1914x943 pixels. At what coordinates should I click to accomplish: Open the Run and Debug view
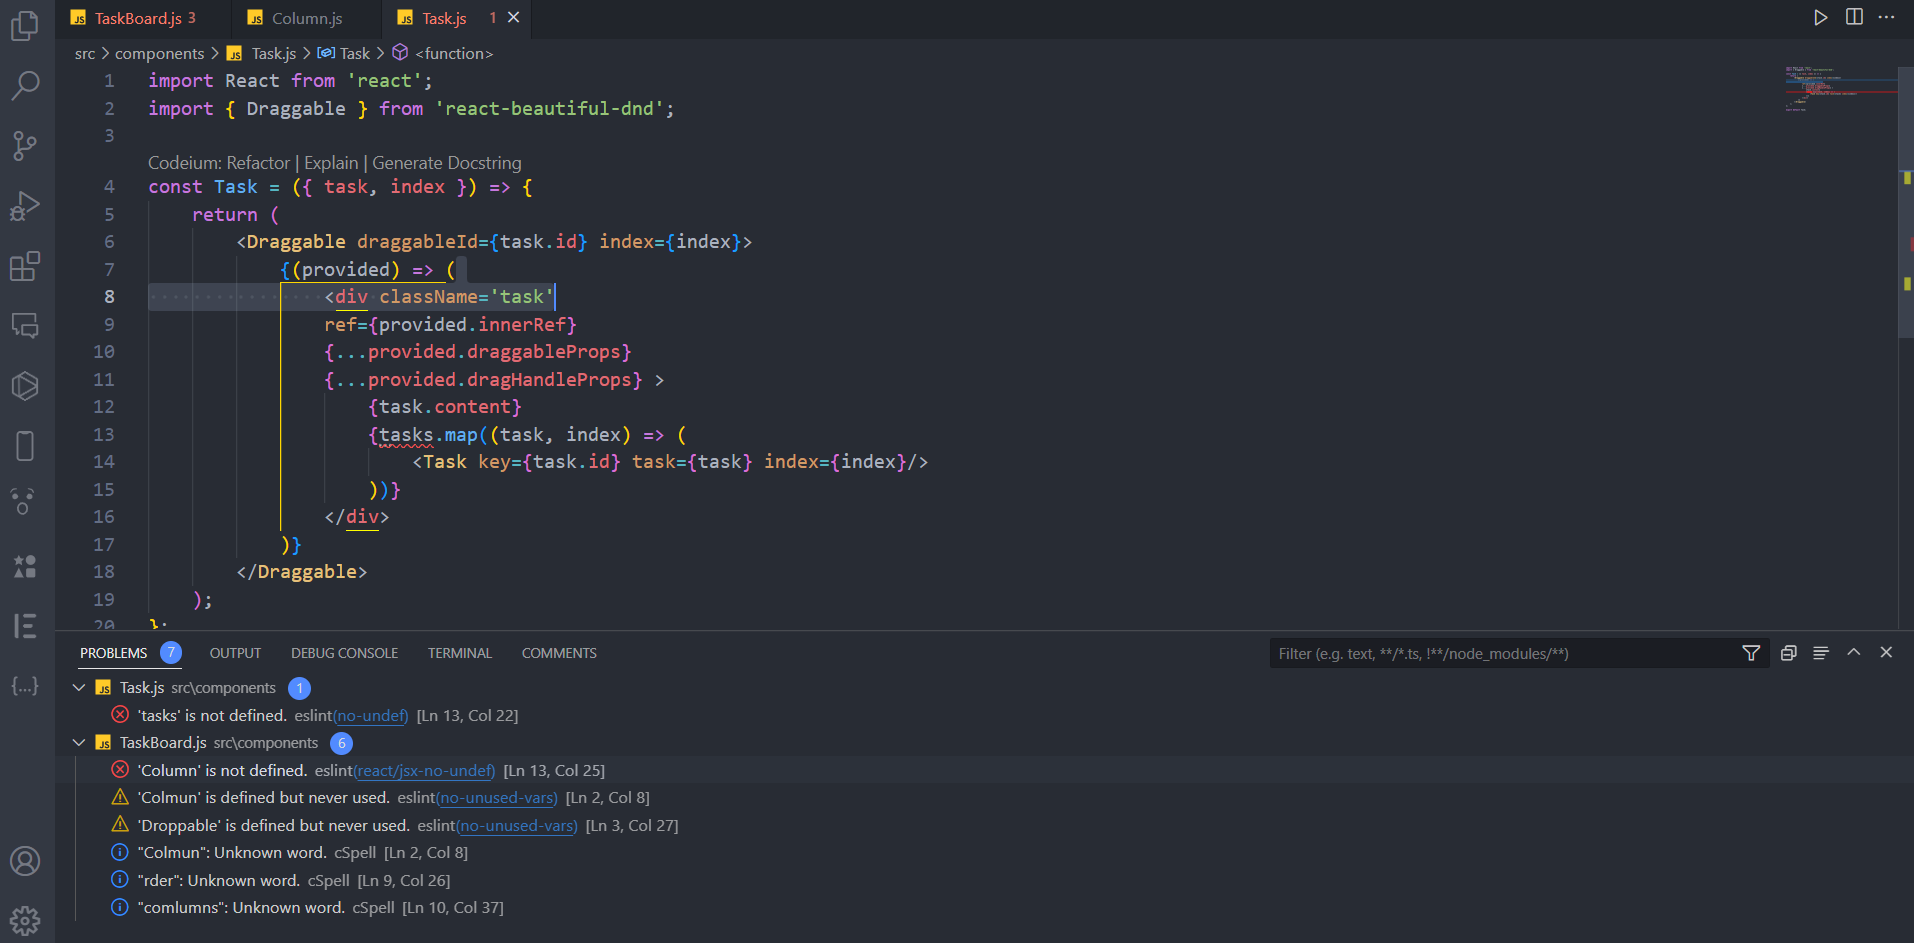click(25, 206)
